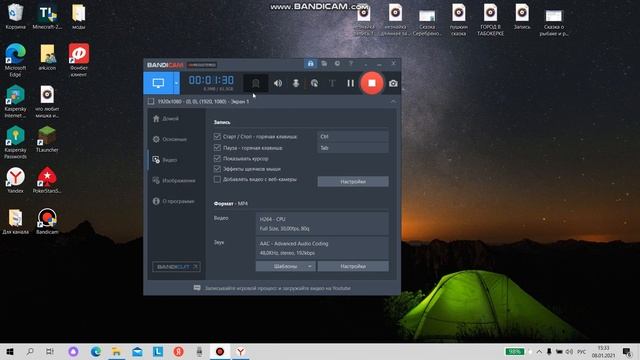Open the help question mark icon

point(351,64)
